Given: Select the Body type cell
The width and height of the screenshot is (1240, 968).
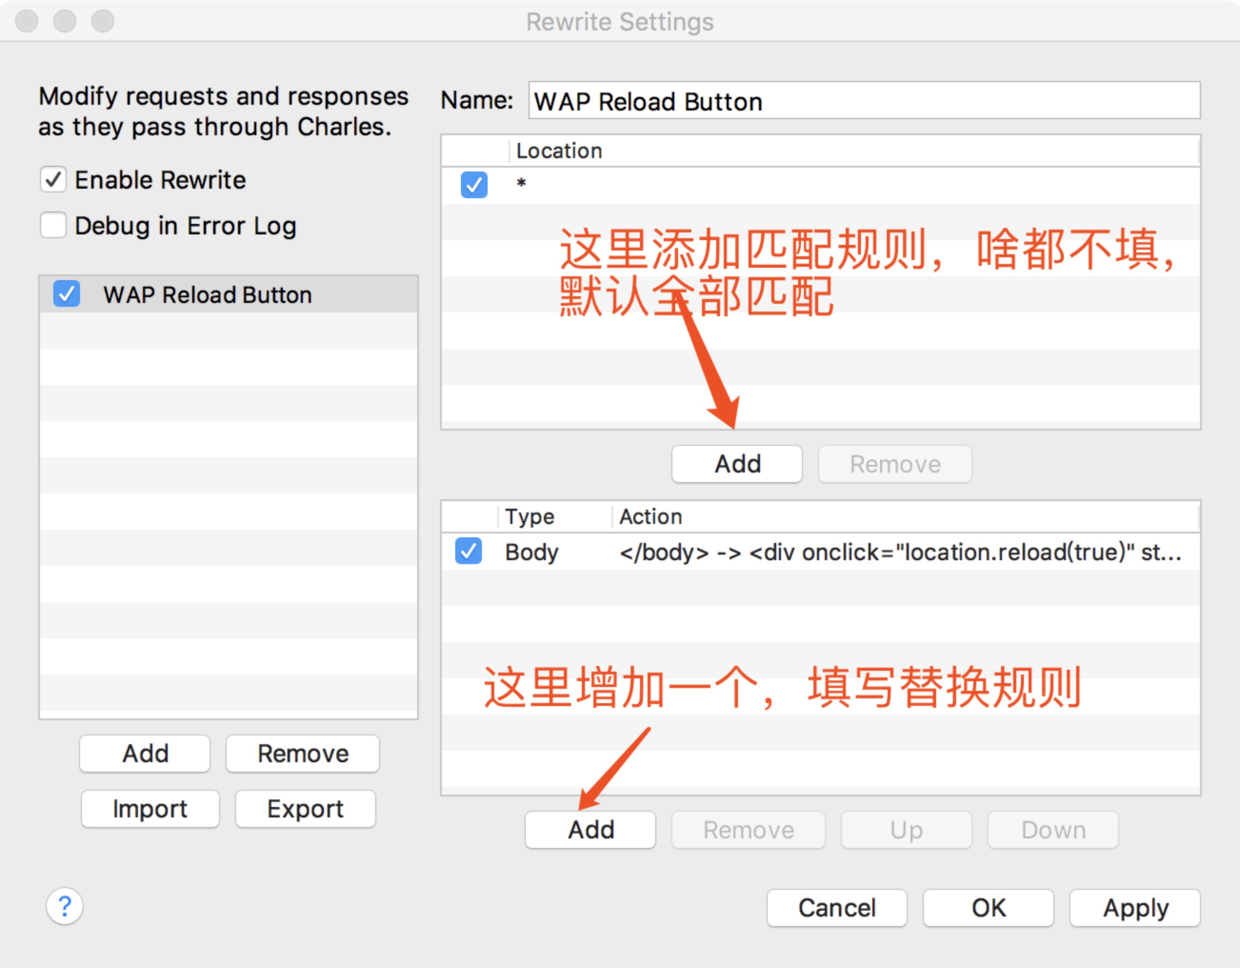Looking at the screenshot, I should (531, 552).
